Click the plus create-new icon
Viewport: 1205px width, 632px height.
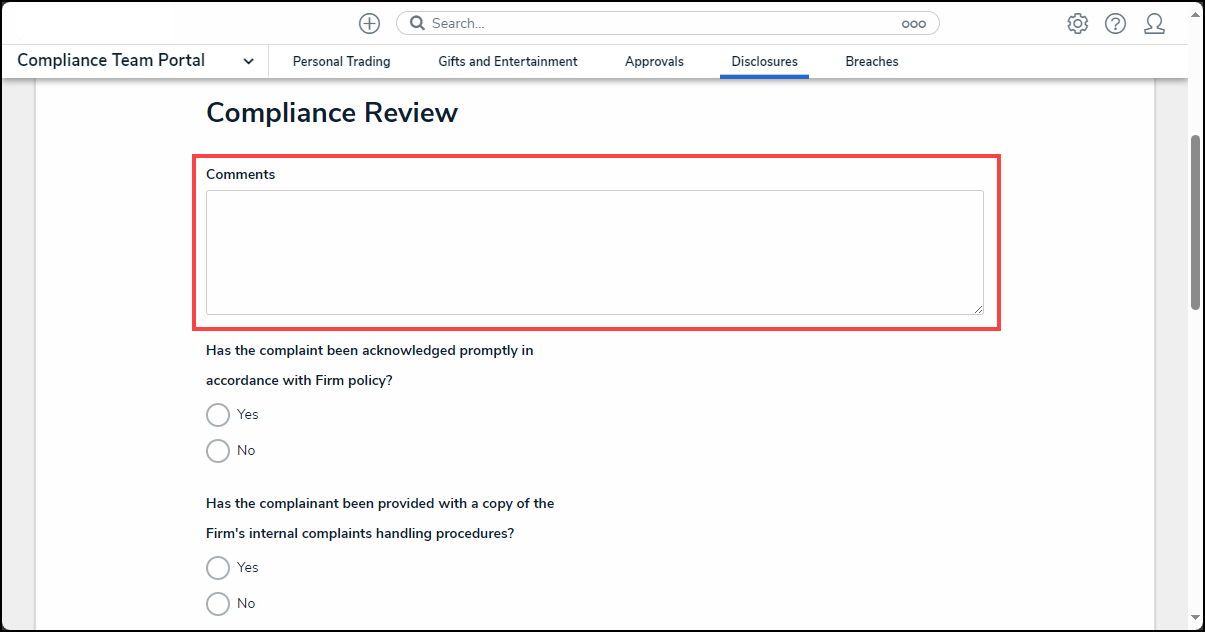pos(369,23)
